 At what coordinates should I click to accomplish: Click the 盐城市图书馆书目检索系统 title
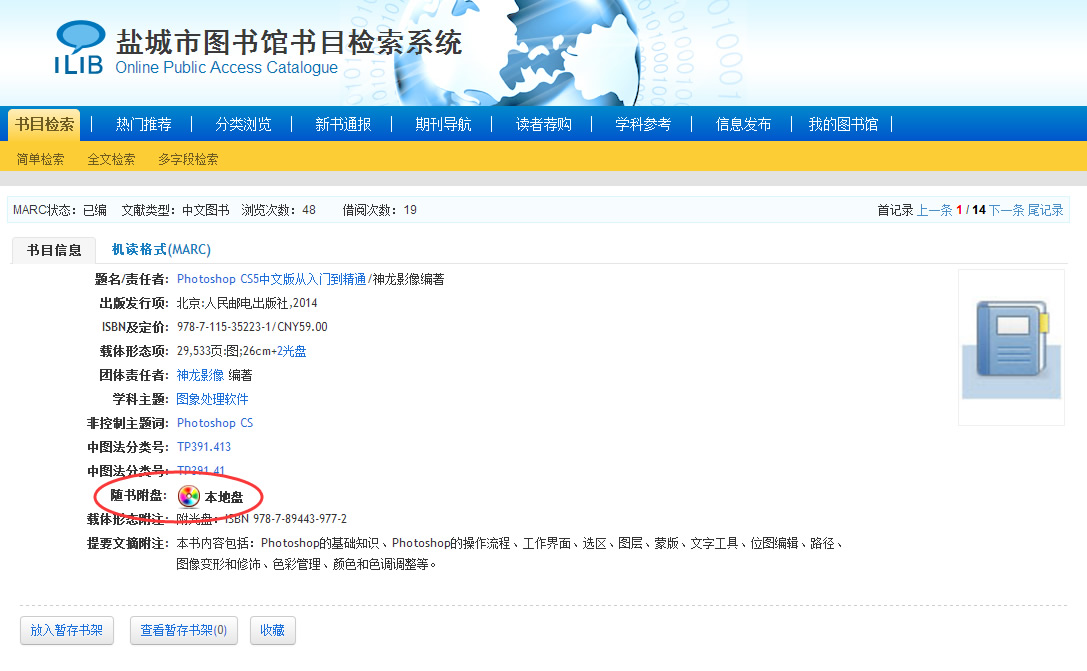click(288, 42)
